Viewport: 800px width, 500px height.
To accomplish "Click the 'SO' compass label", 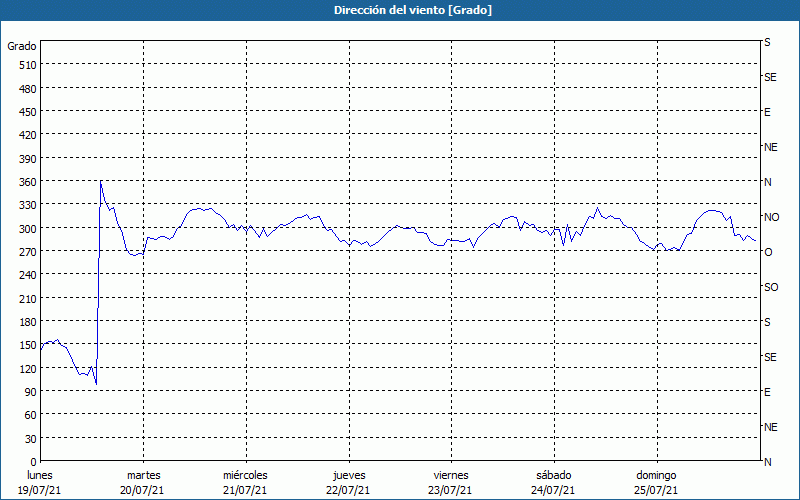I will click(x=771, y=287).
